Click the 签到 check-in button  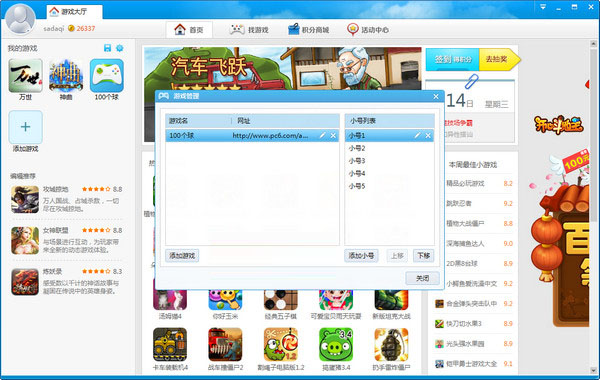453,59
